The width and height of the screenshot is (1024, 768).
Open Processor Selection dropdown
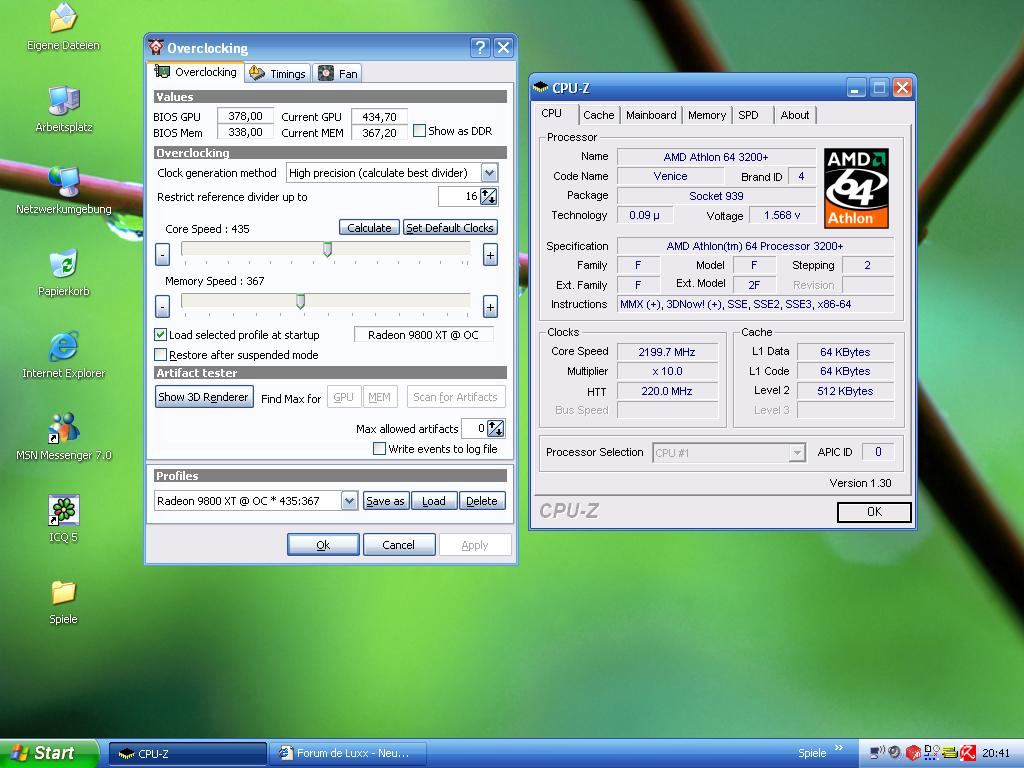pos(797,452)
